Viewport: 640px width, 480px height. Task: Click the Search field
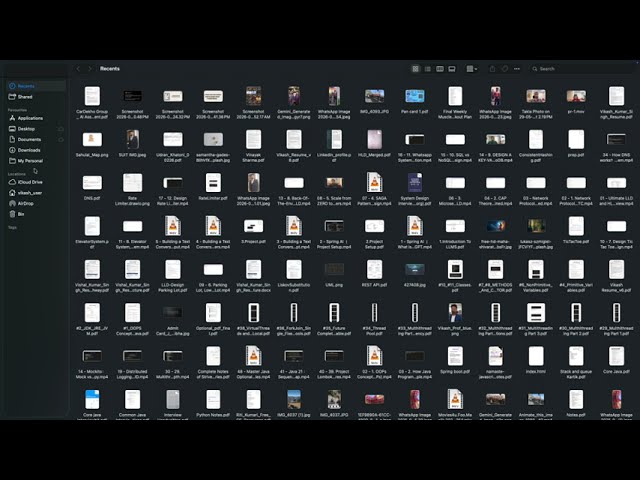click(x=581, y=69)
